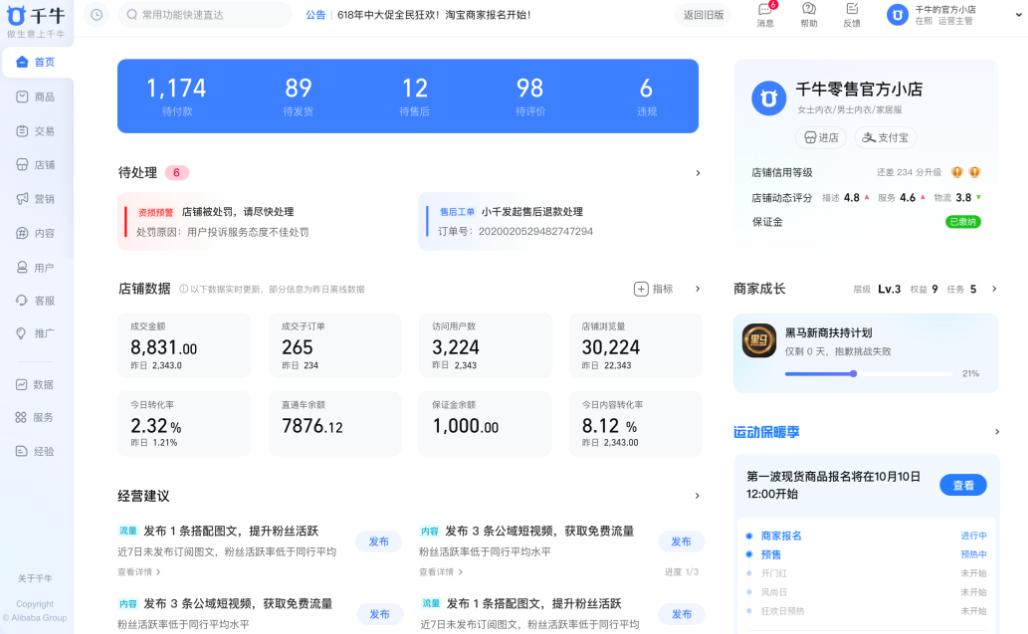Screen dimensions: 1028x634
Task: Open 店铺浏览量 30,224 data card
Action: click(x=635, y=346)
